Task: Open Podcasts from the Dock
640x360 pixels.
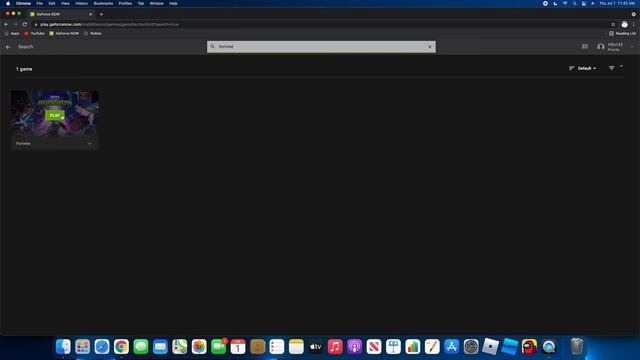Action: click(x=354, y=347)
